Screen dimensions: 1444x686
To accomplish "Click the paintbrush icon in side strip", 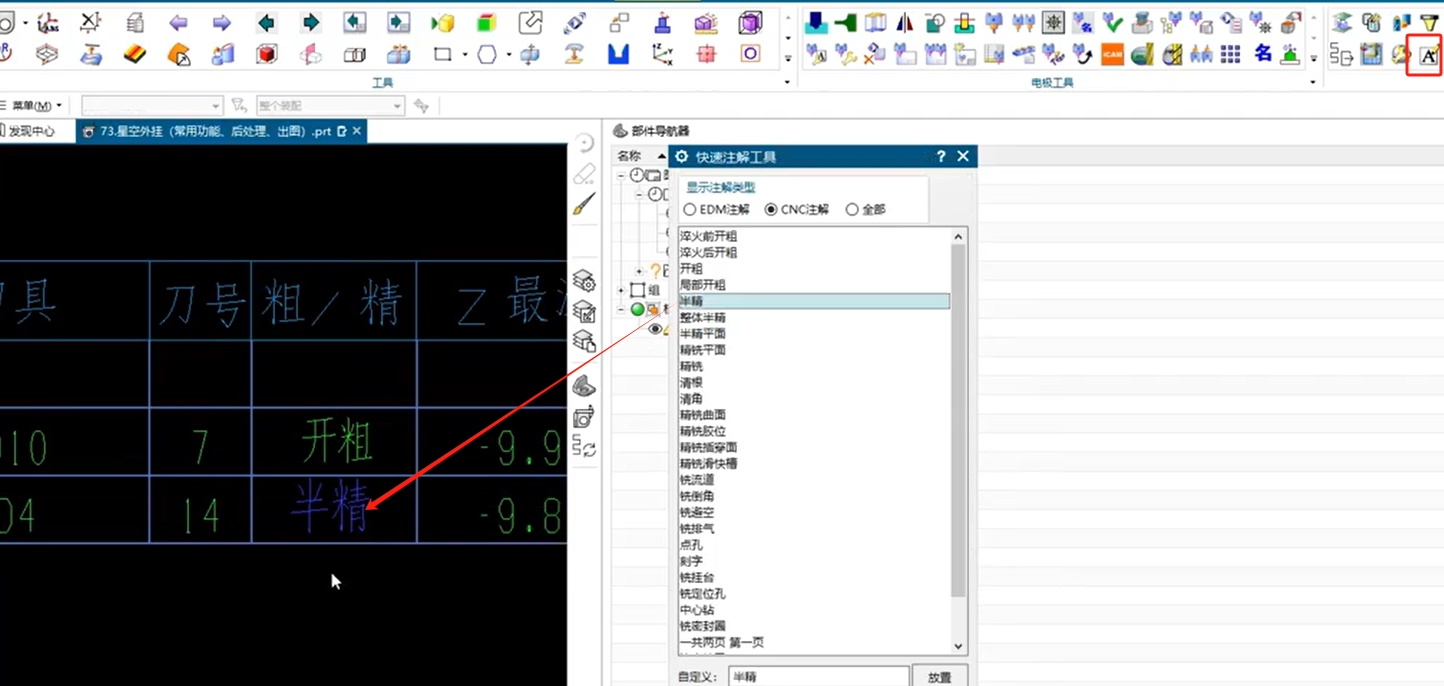I will pos(585,205).
